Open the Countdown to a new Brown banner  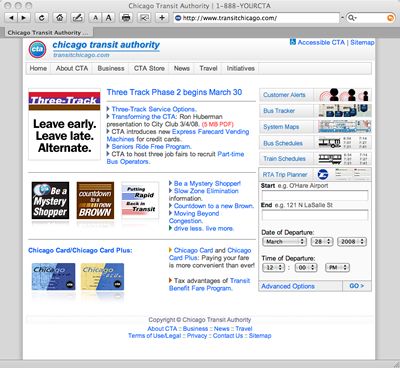pos(95,201)
